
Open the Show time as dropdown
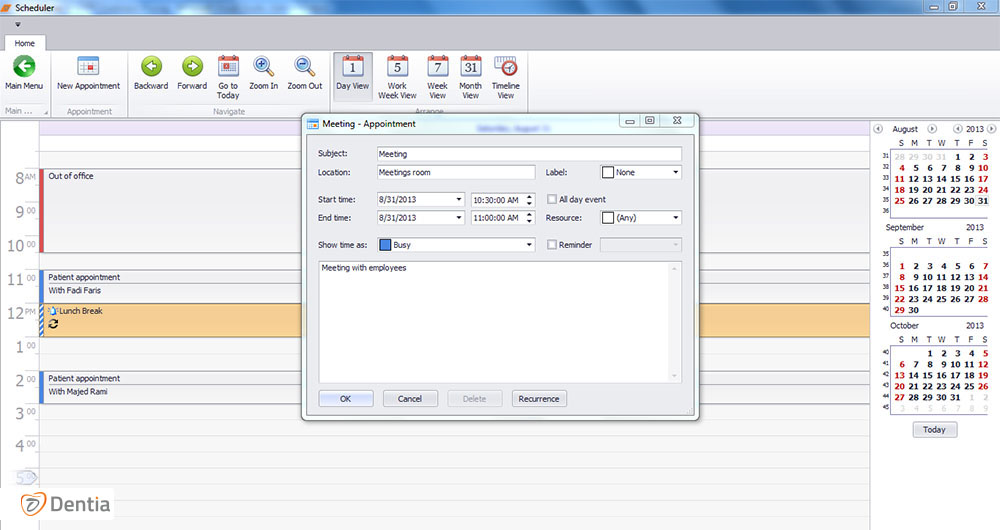(529, 245)
